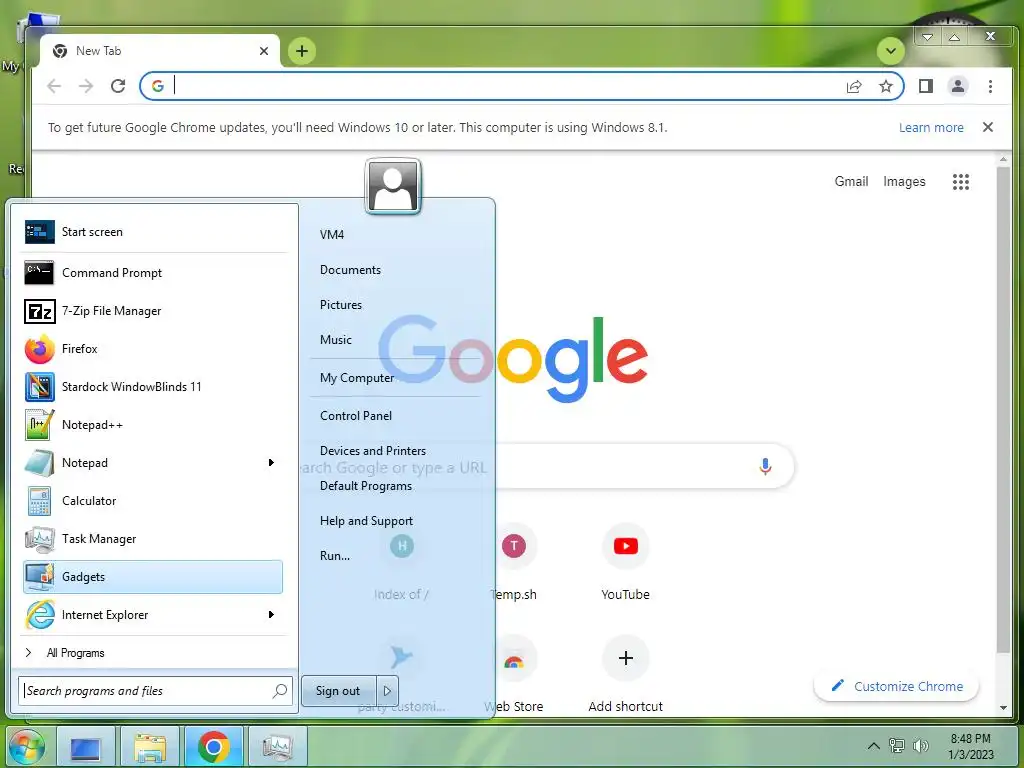Open Gmail link

[851, 182]
